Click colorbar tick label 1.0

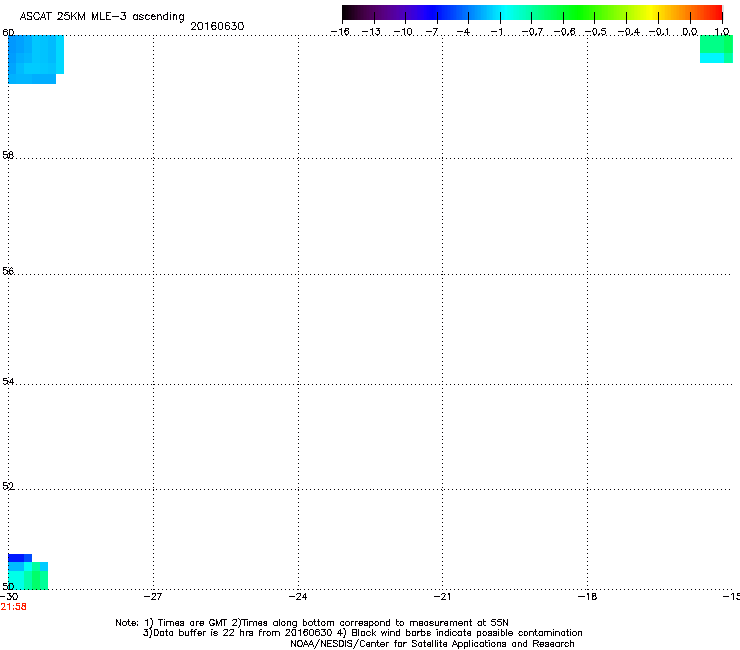coord(722,32)
